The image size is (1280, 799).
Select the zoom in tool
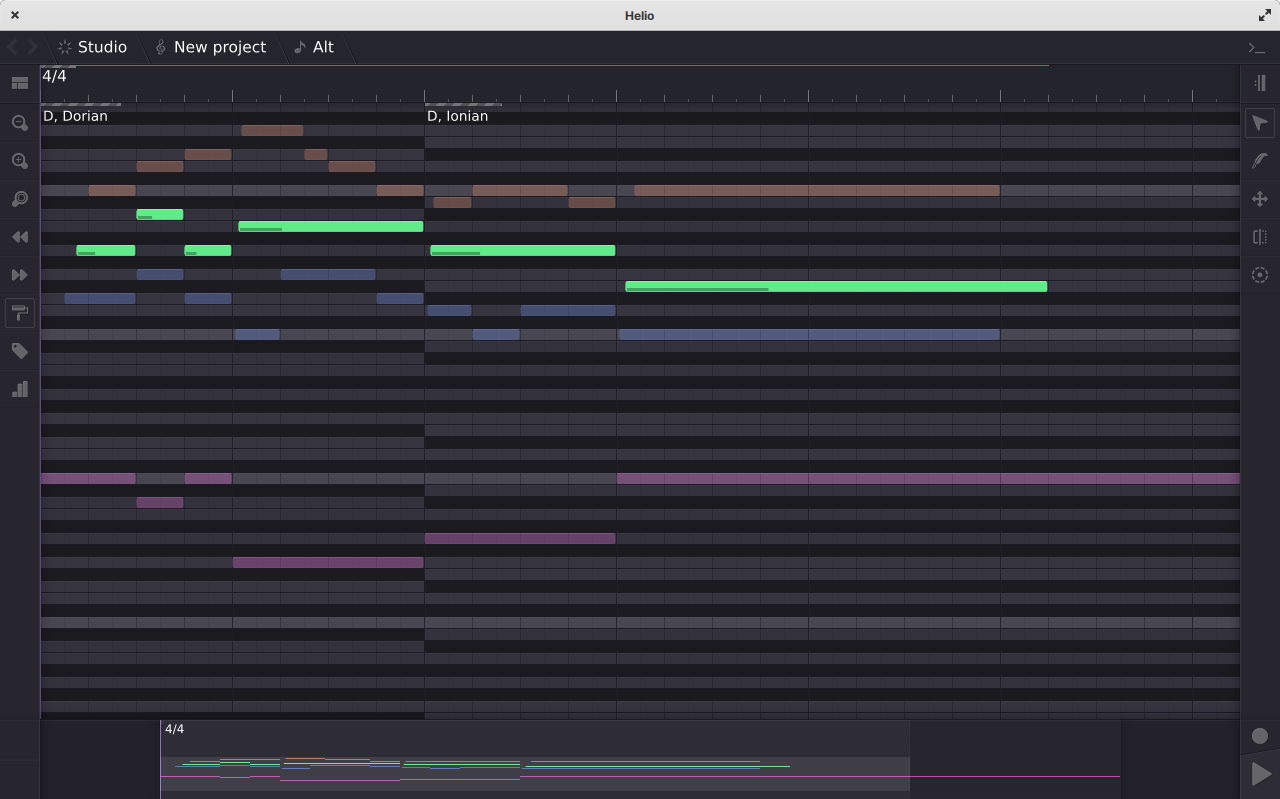(x=20, y=161)
